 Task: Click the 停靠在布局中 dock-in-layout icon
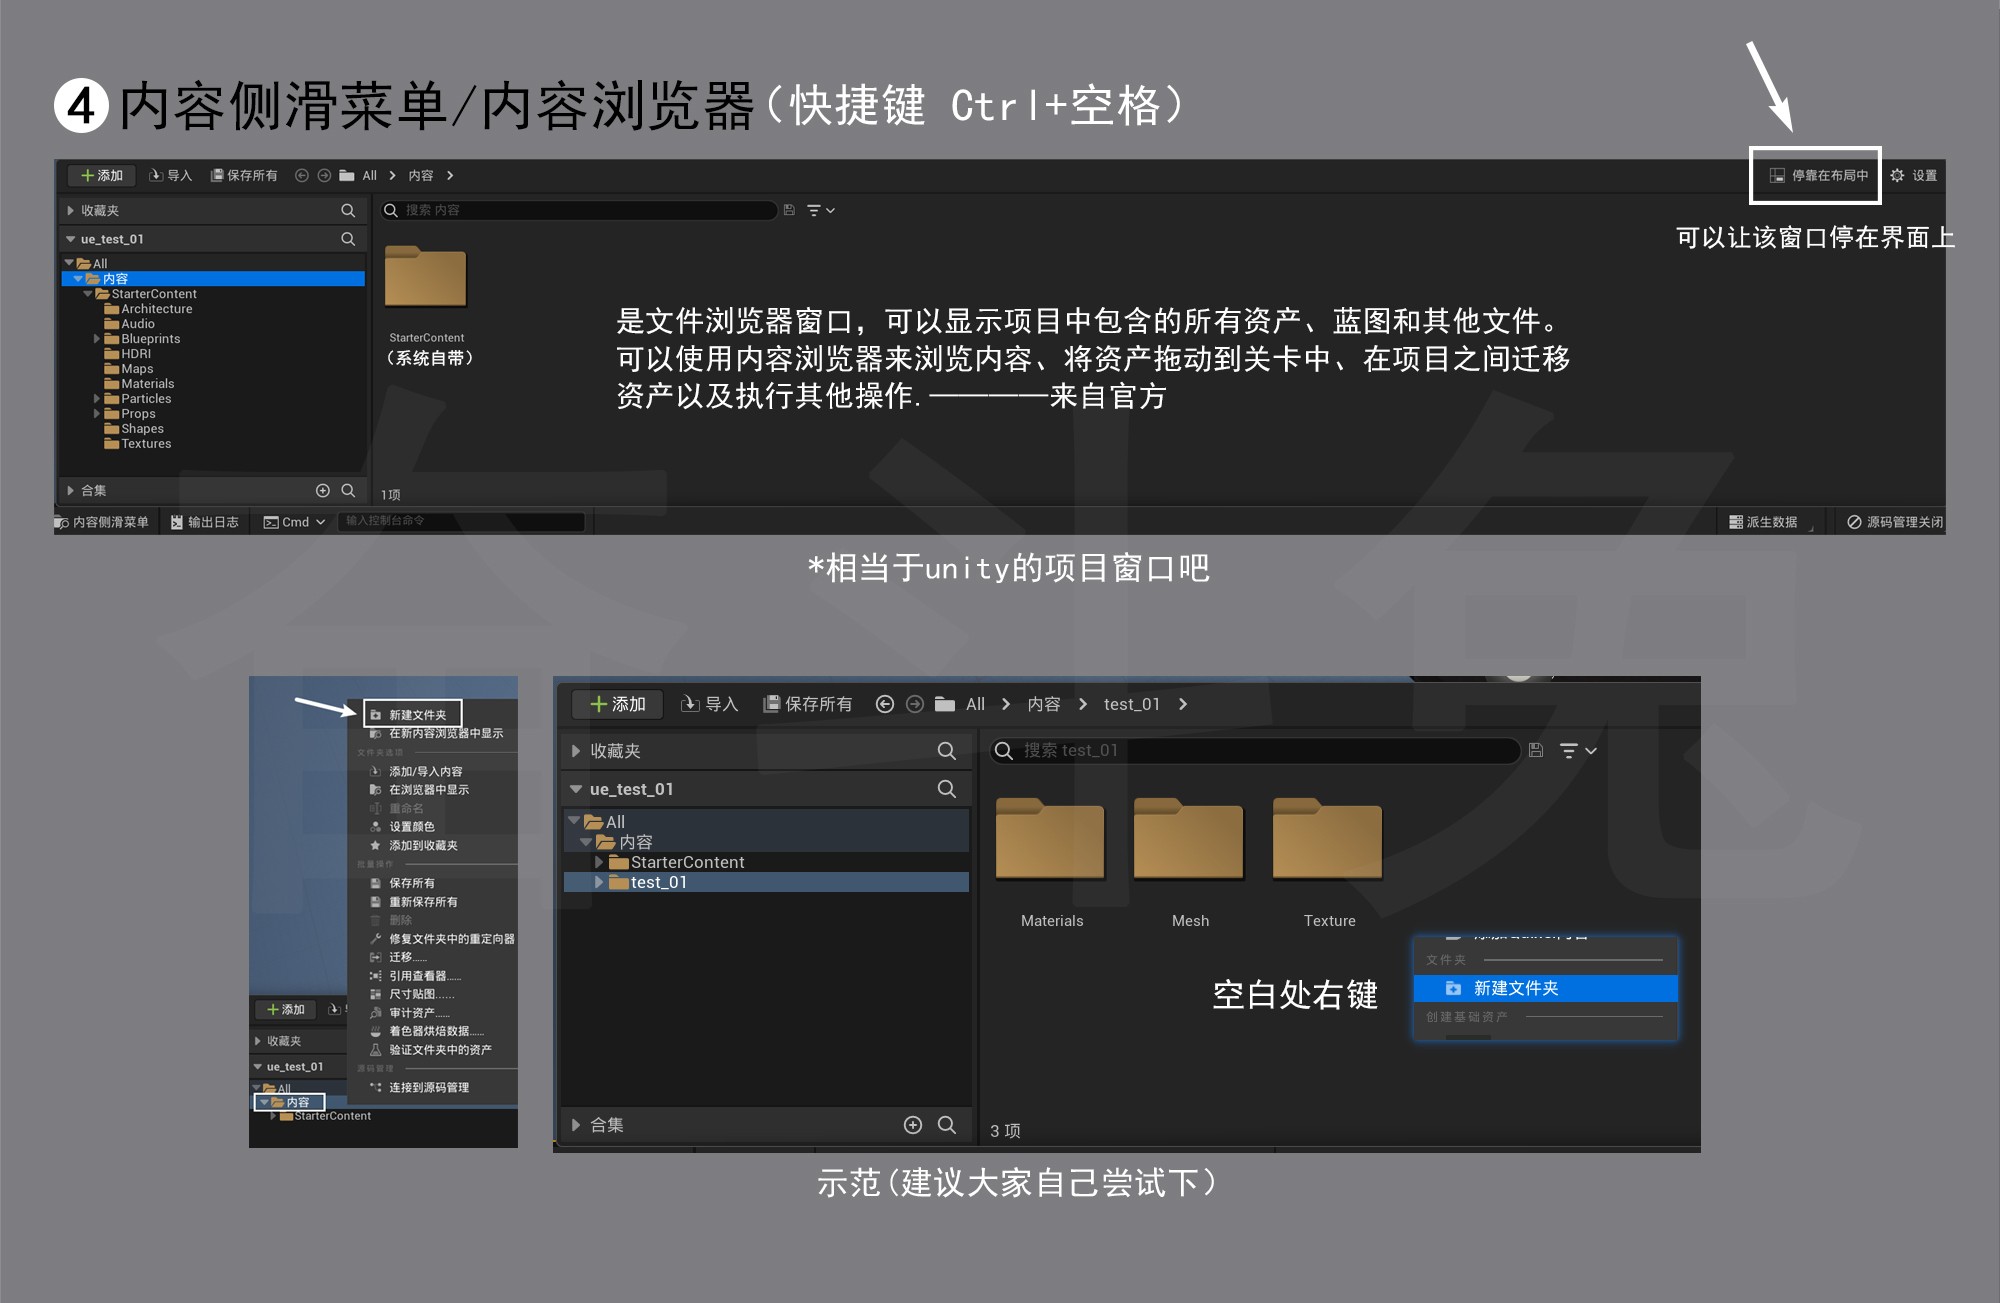pos(1777,176)
